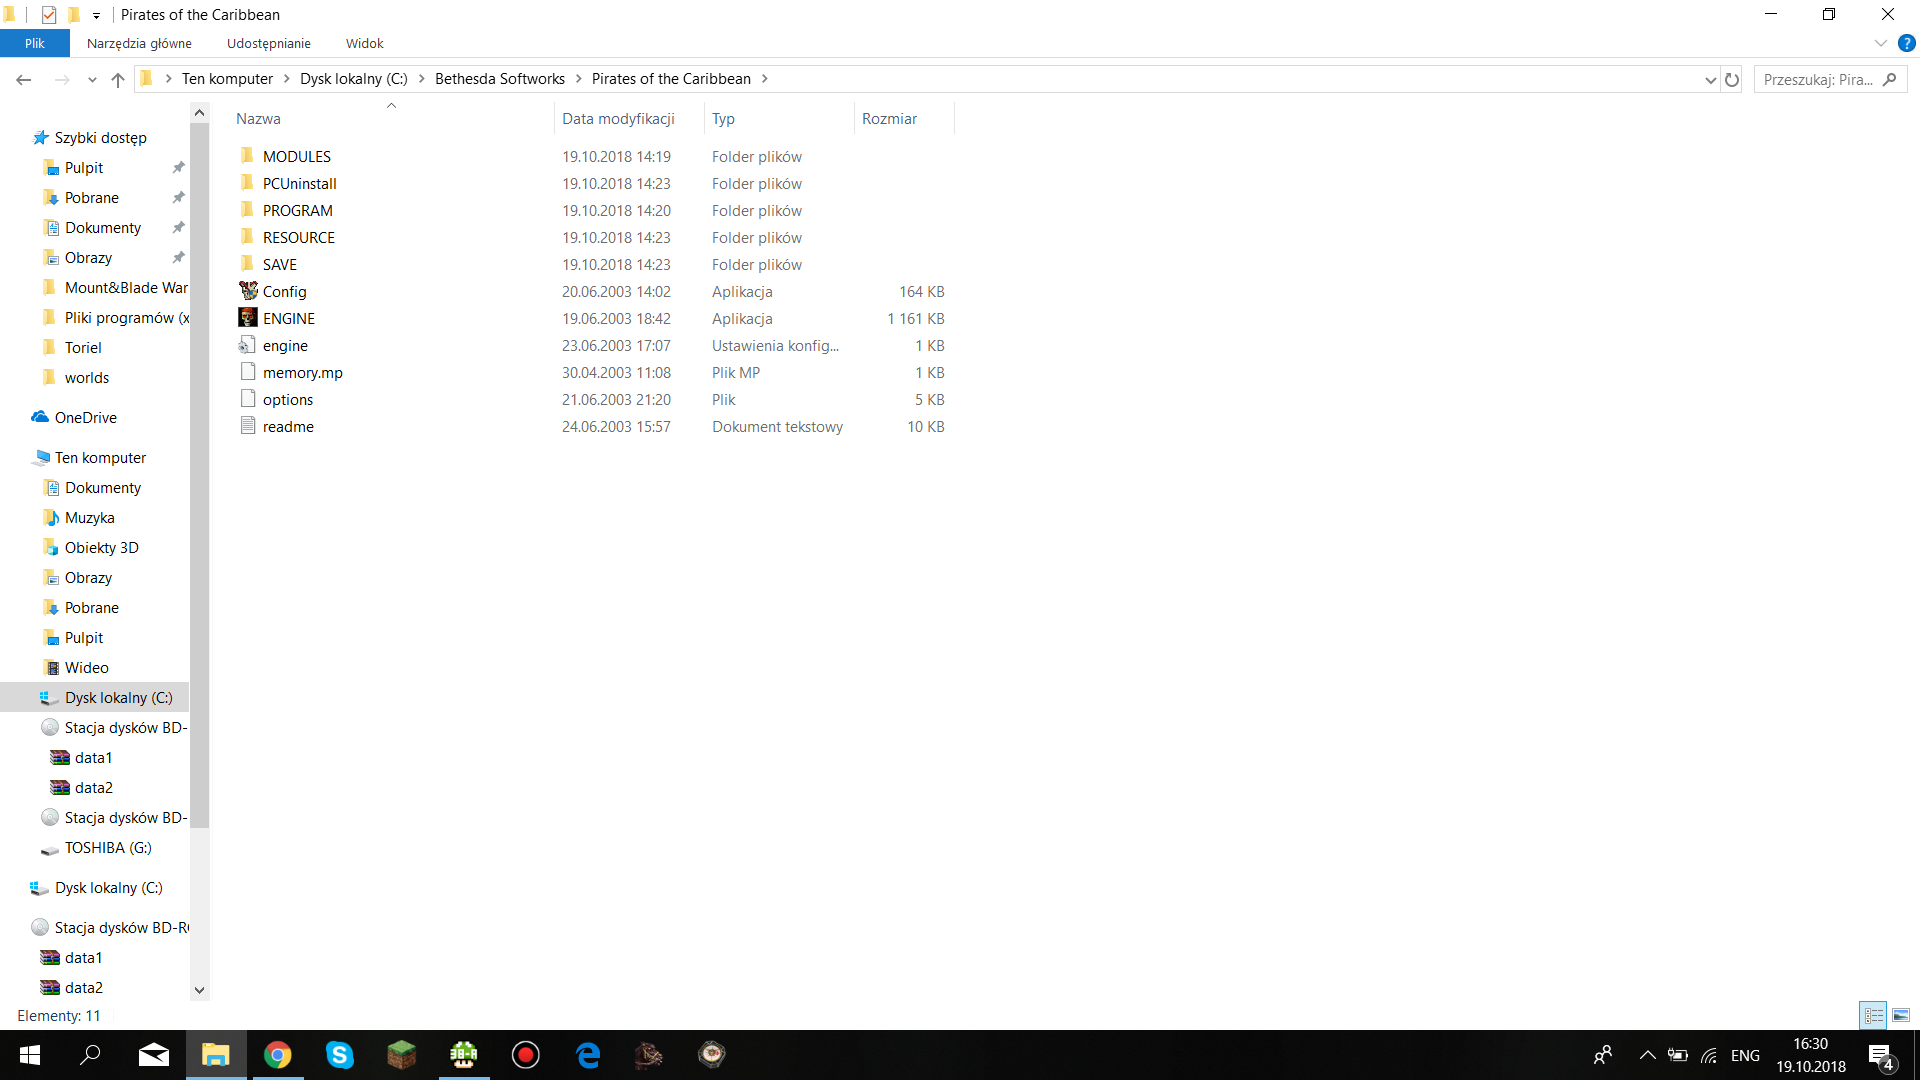Image resolution: width=1920 pixels, height=1080 pixels.
Task: Open the Minecraft block taskbar icon
Action: click(402, 1055)
